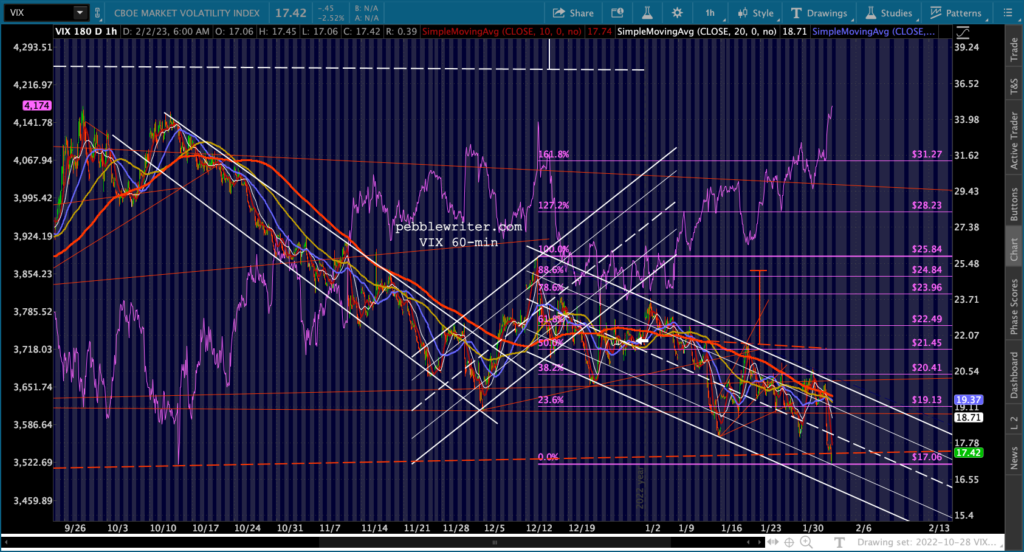
Task: Open the Studies menu
Action: coord(889,12)
